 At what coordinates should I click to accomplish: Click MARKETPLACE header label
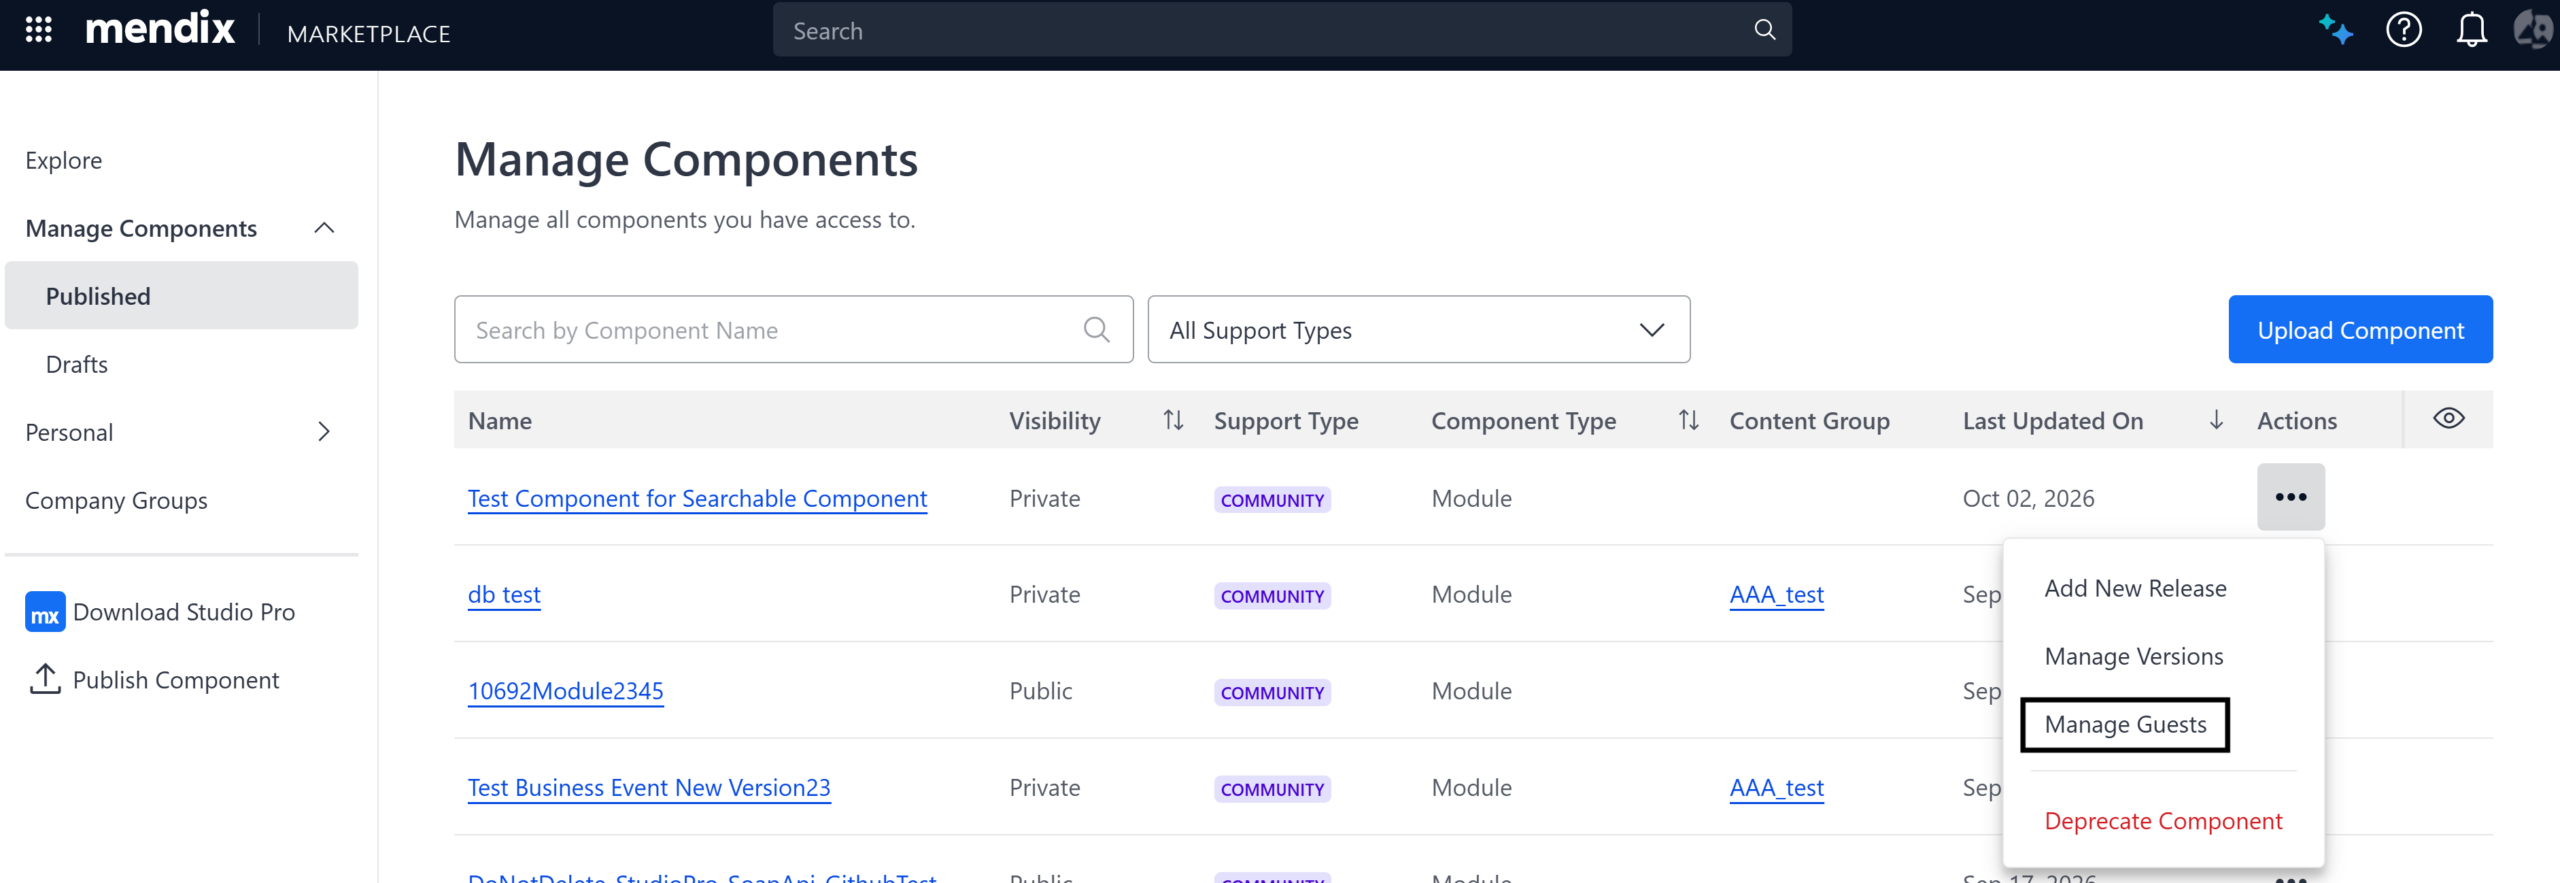(x=368, y=34)
